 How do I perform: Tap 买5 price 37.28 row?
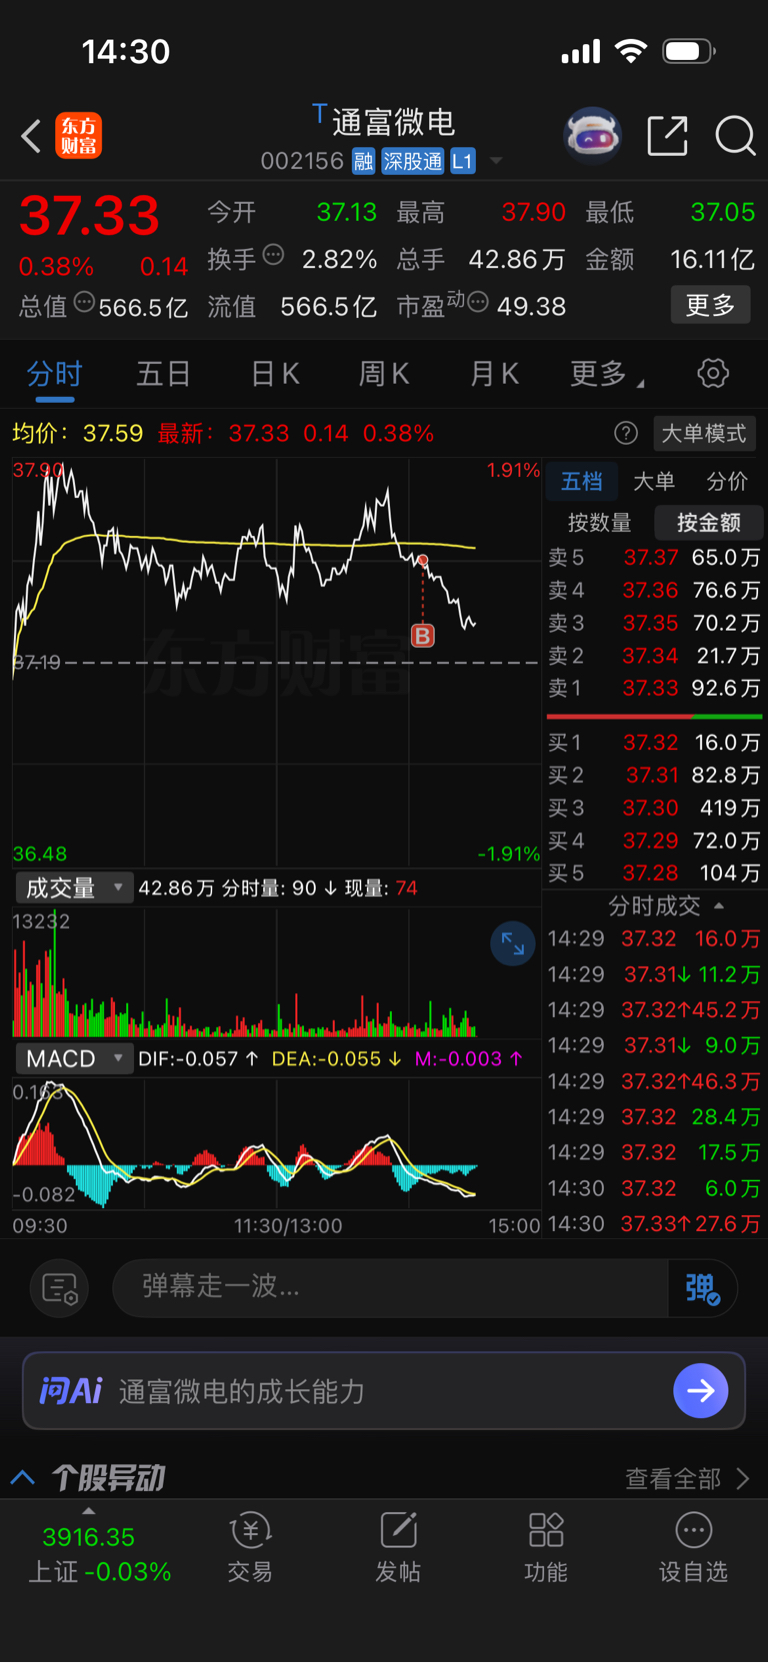(654, 873)
